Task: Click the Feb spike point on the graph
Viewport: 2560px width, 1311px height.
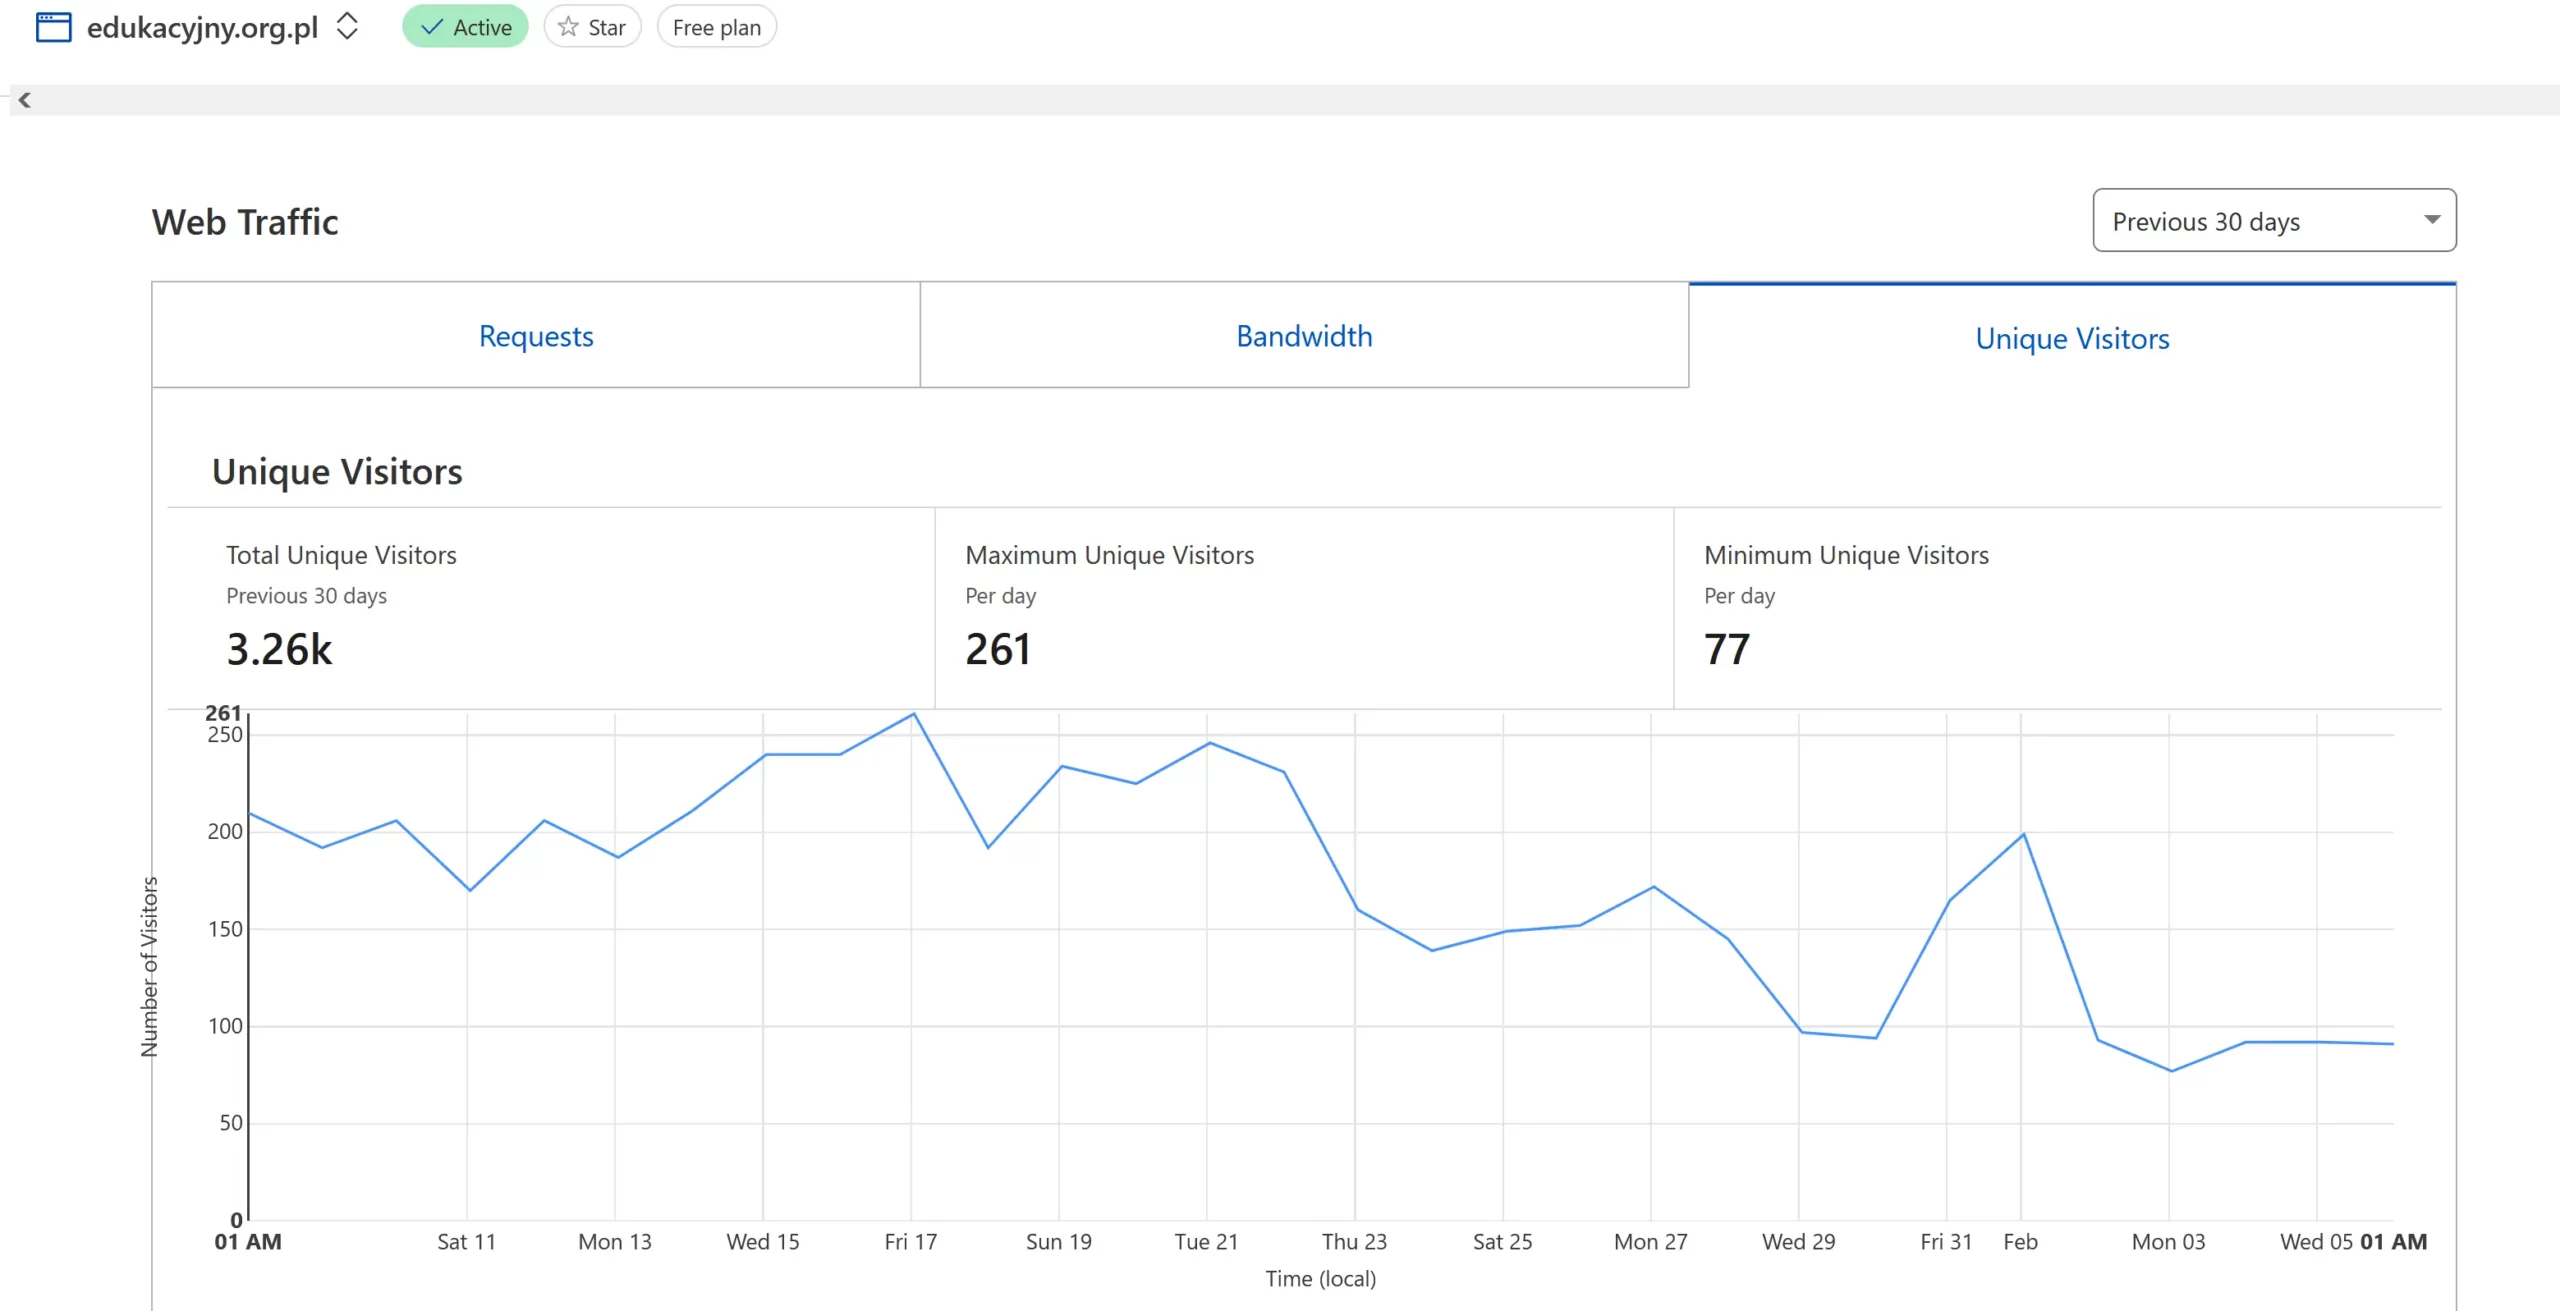Action: (x=2023, y=834)
